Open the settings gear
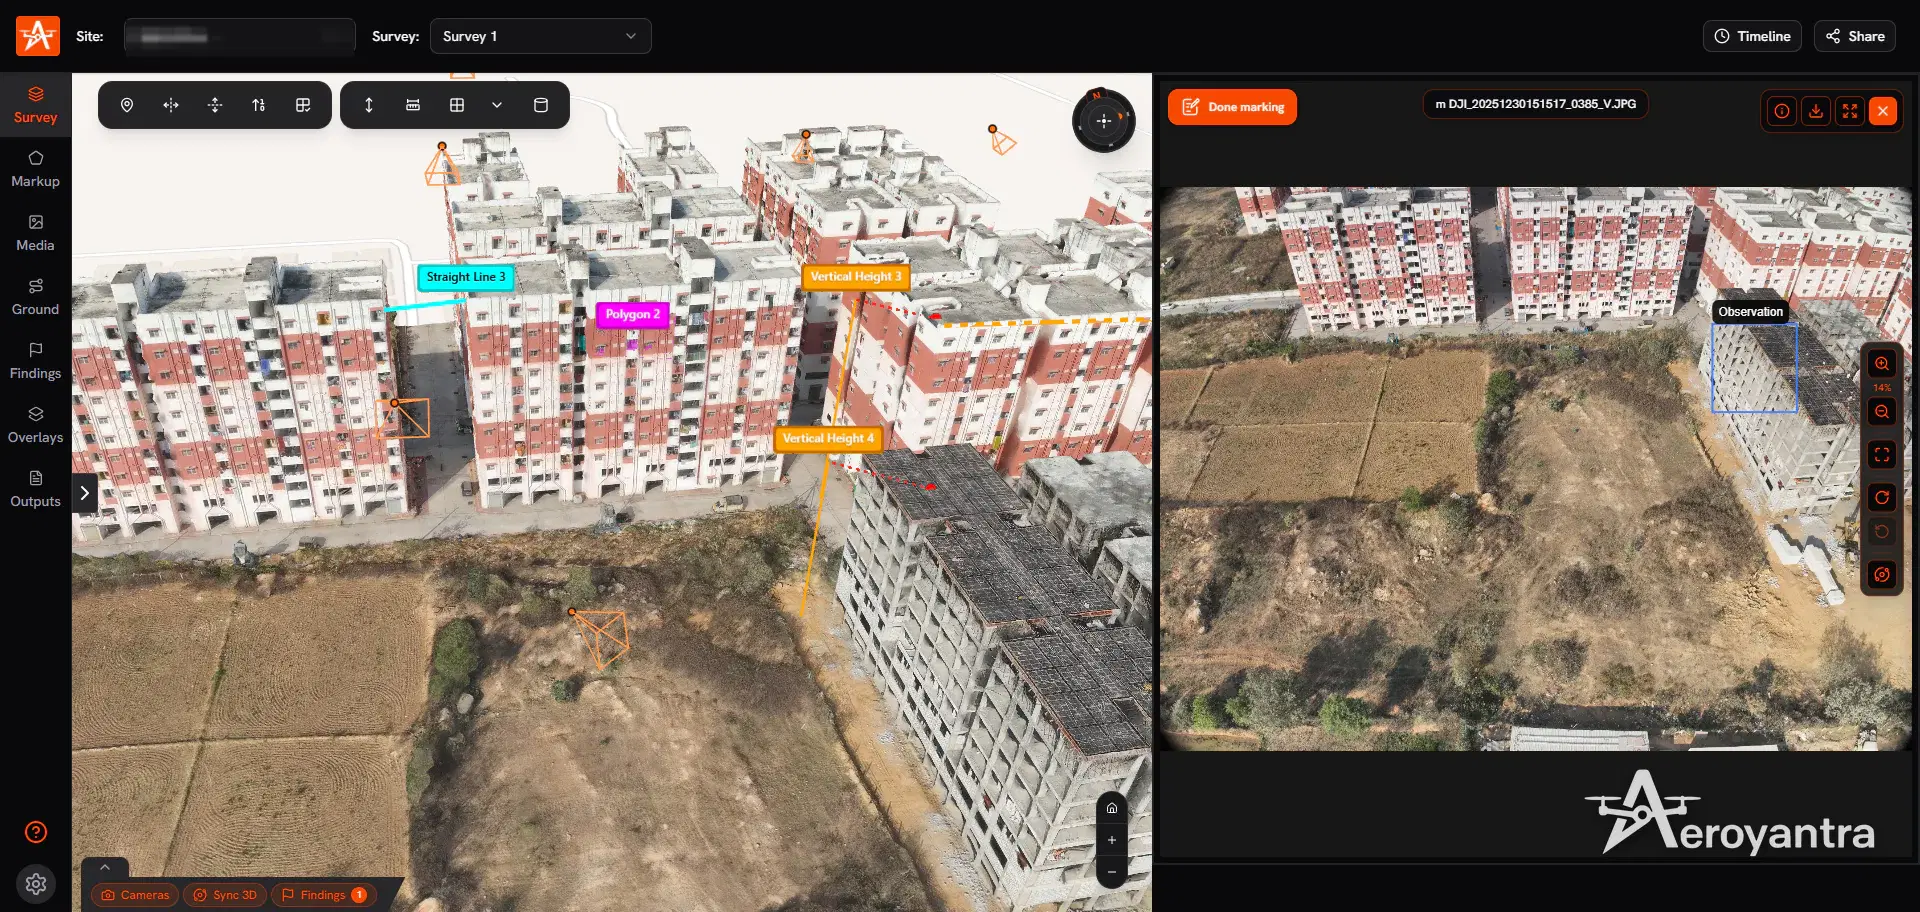1920x912 pixels. (x=36, y=884)
